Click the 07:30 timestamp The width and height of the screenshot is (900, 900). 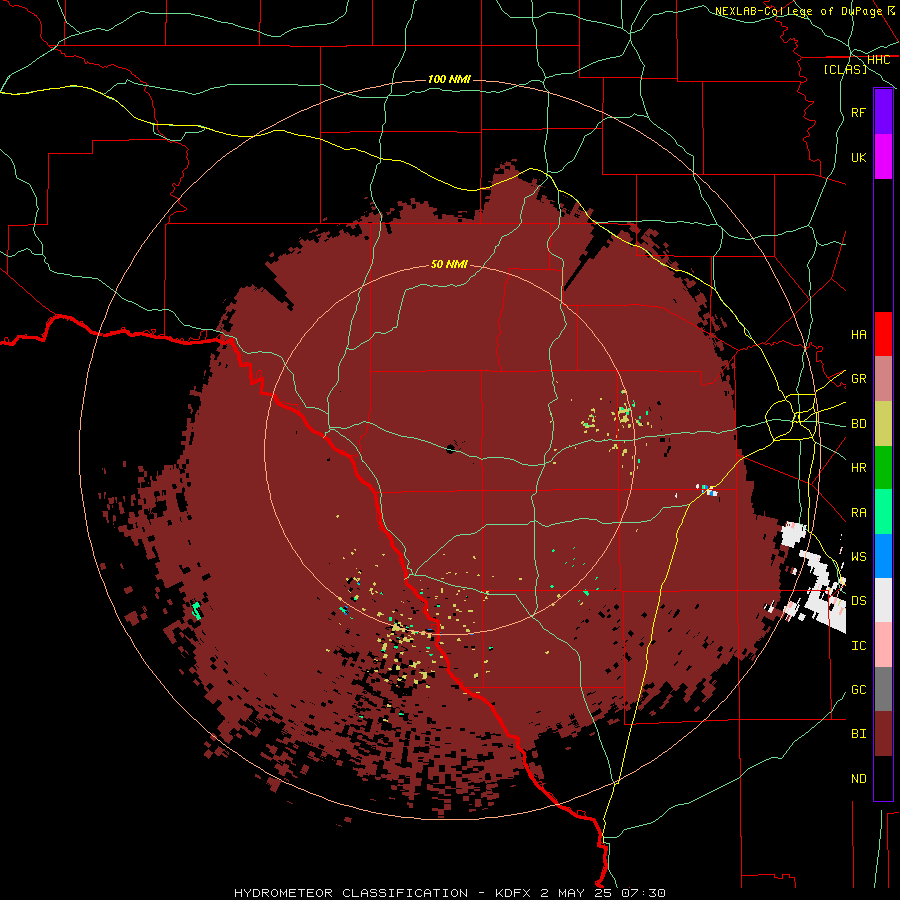[x=645, y=893]
